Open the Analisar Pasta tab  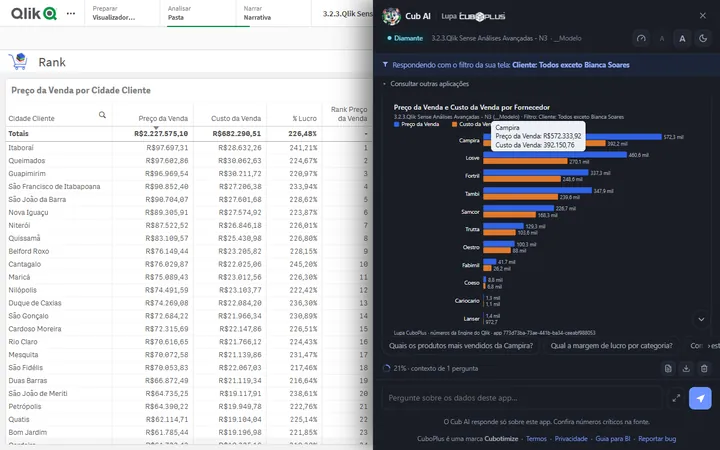tap(198, 13)
